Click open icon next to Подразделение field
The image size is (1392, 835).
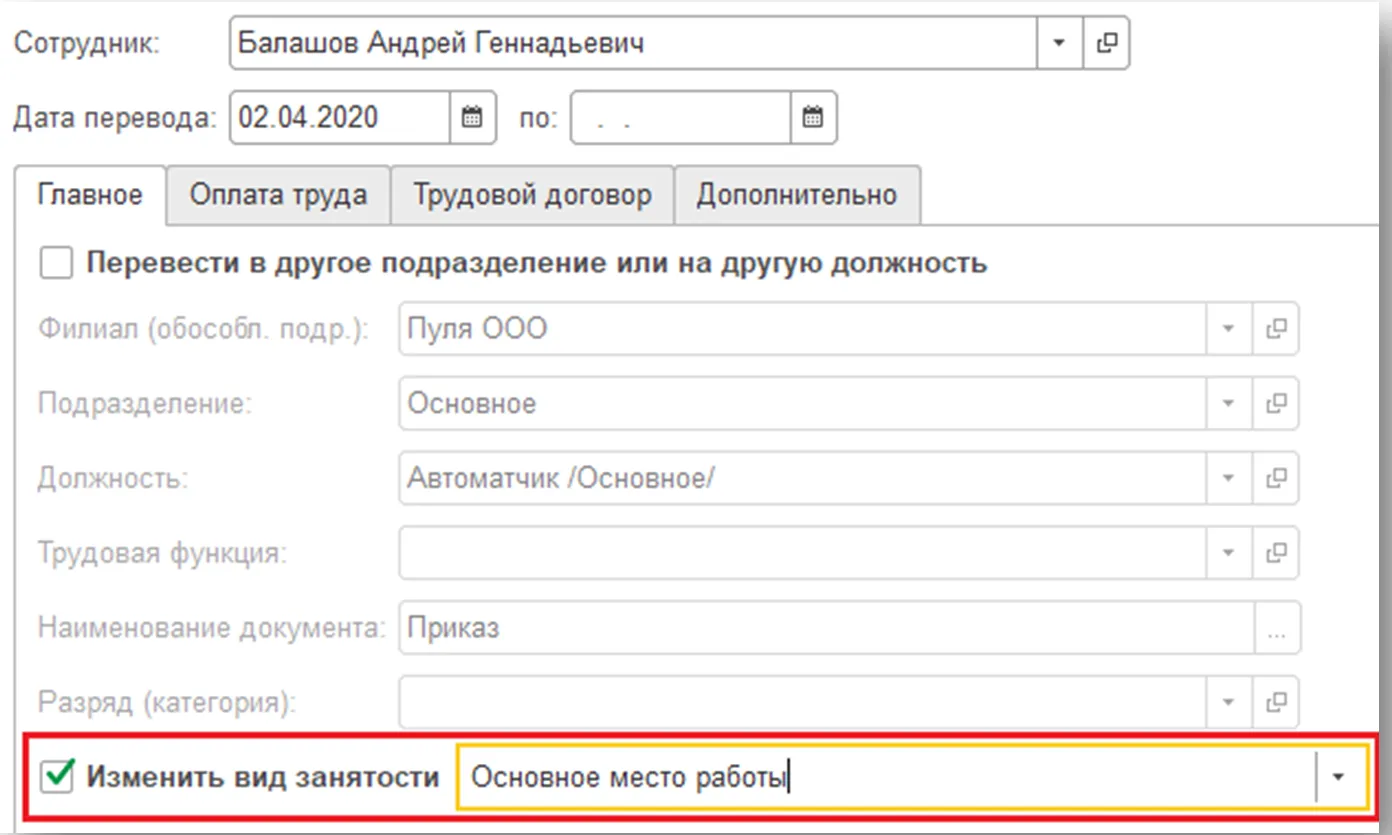1275,403
